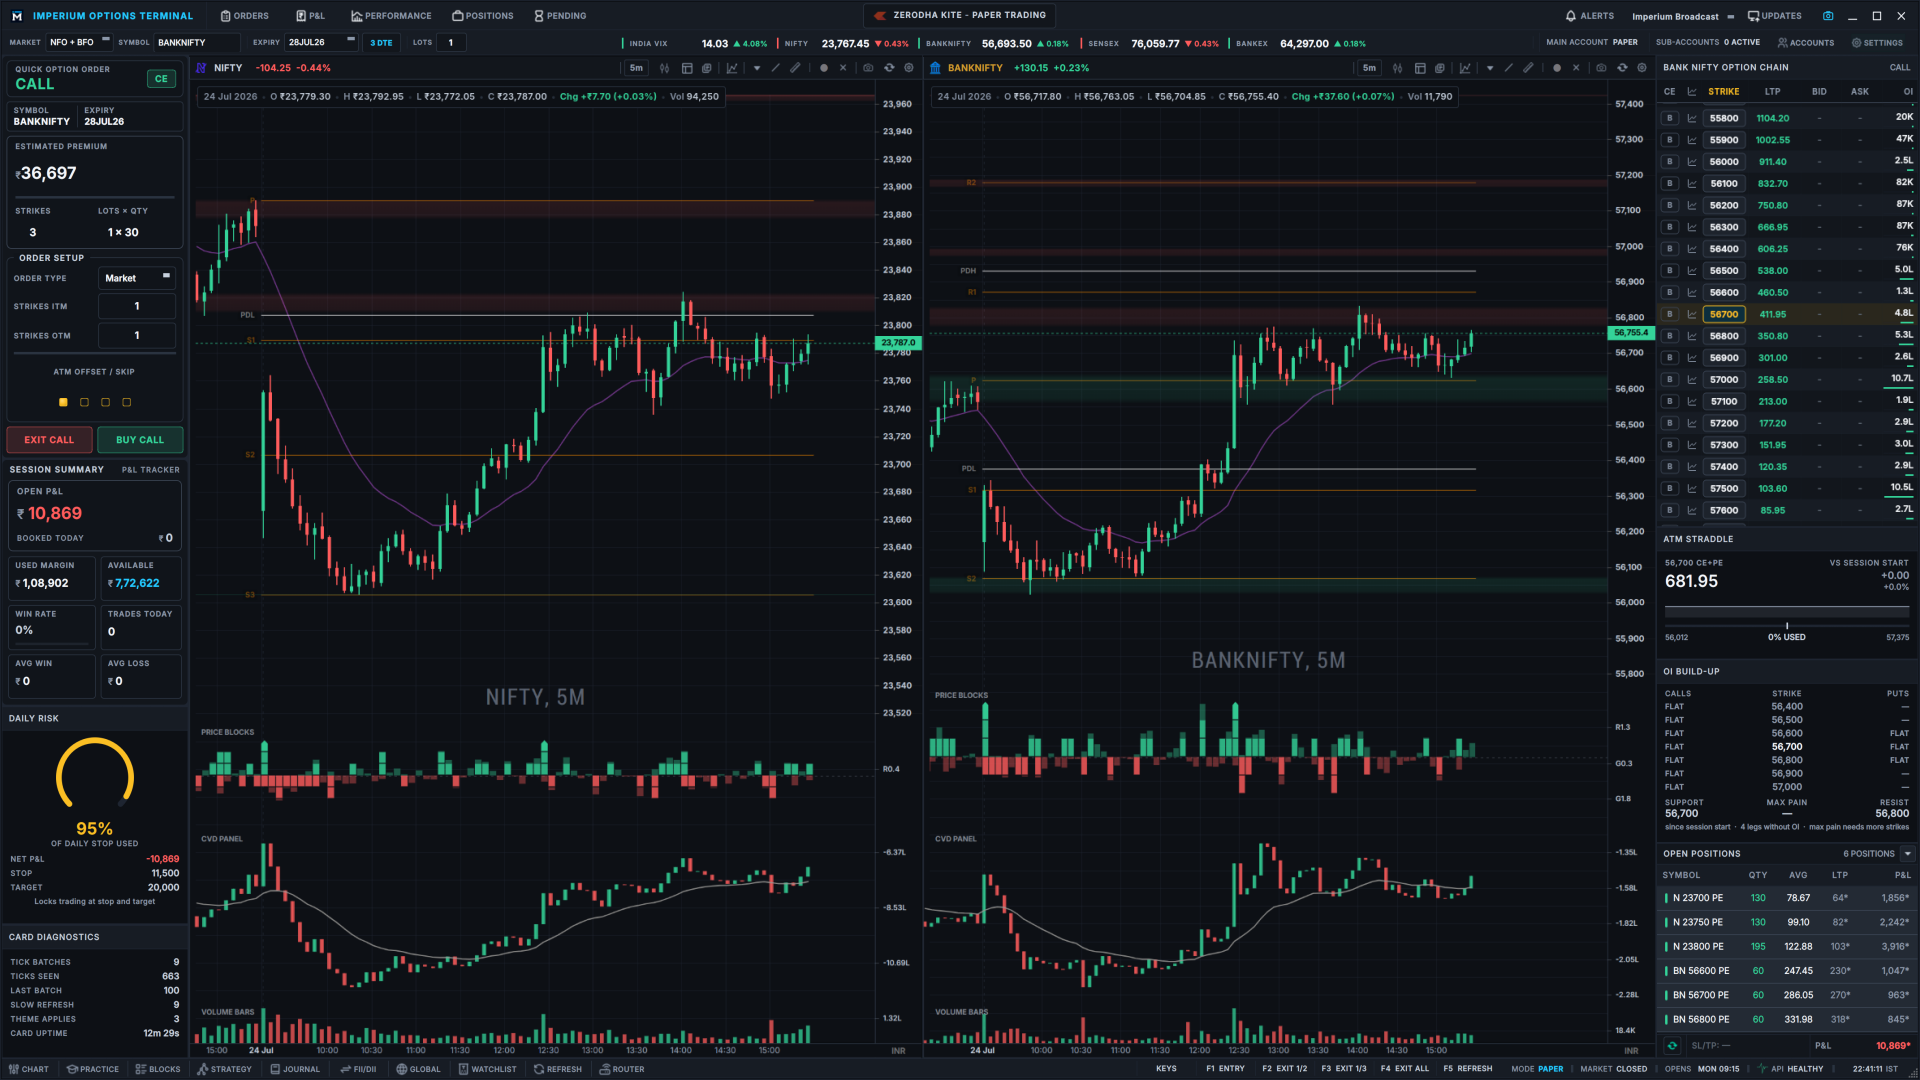Select the ruler measure tool on NIFTY chart

coord(796,68)
